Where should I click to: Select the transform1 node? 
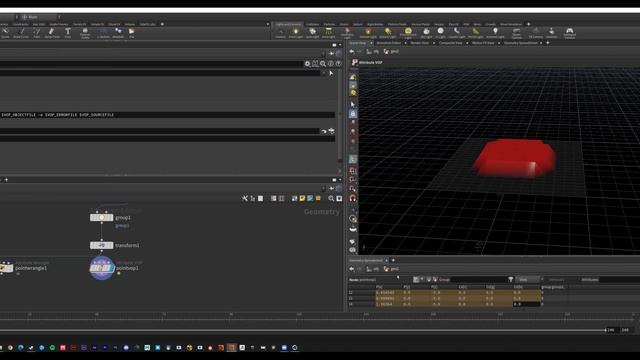102,245
